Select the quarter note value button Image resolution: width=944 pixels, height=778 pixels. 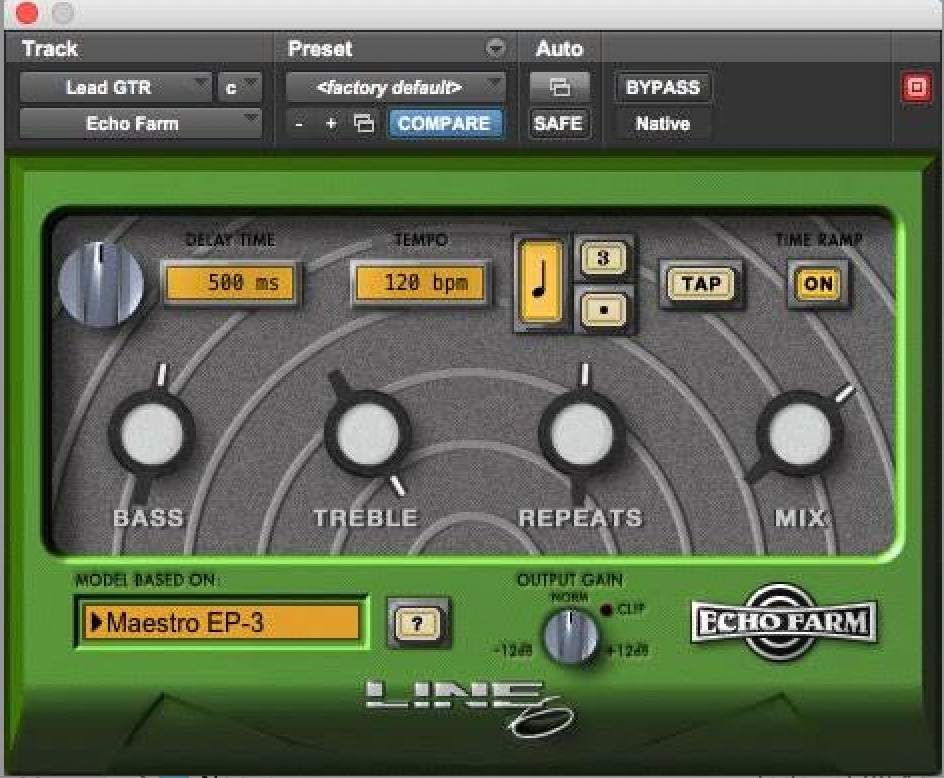[540, 282]
